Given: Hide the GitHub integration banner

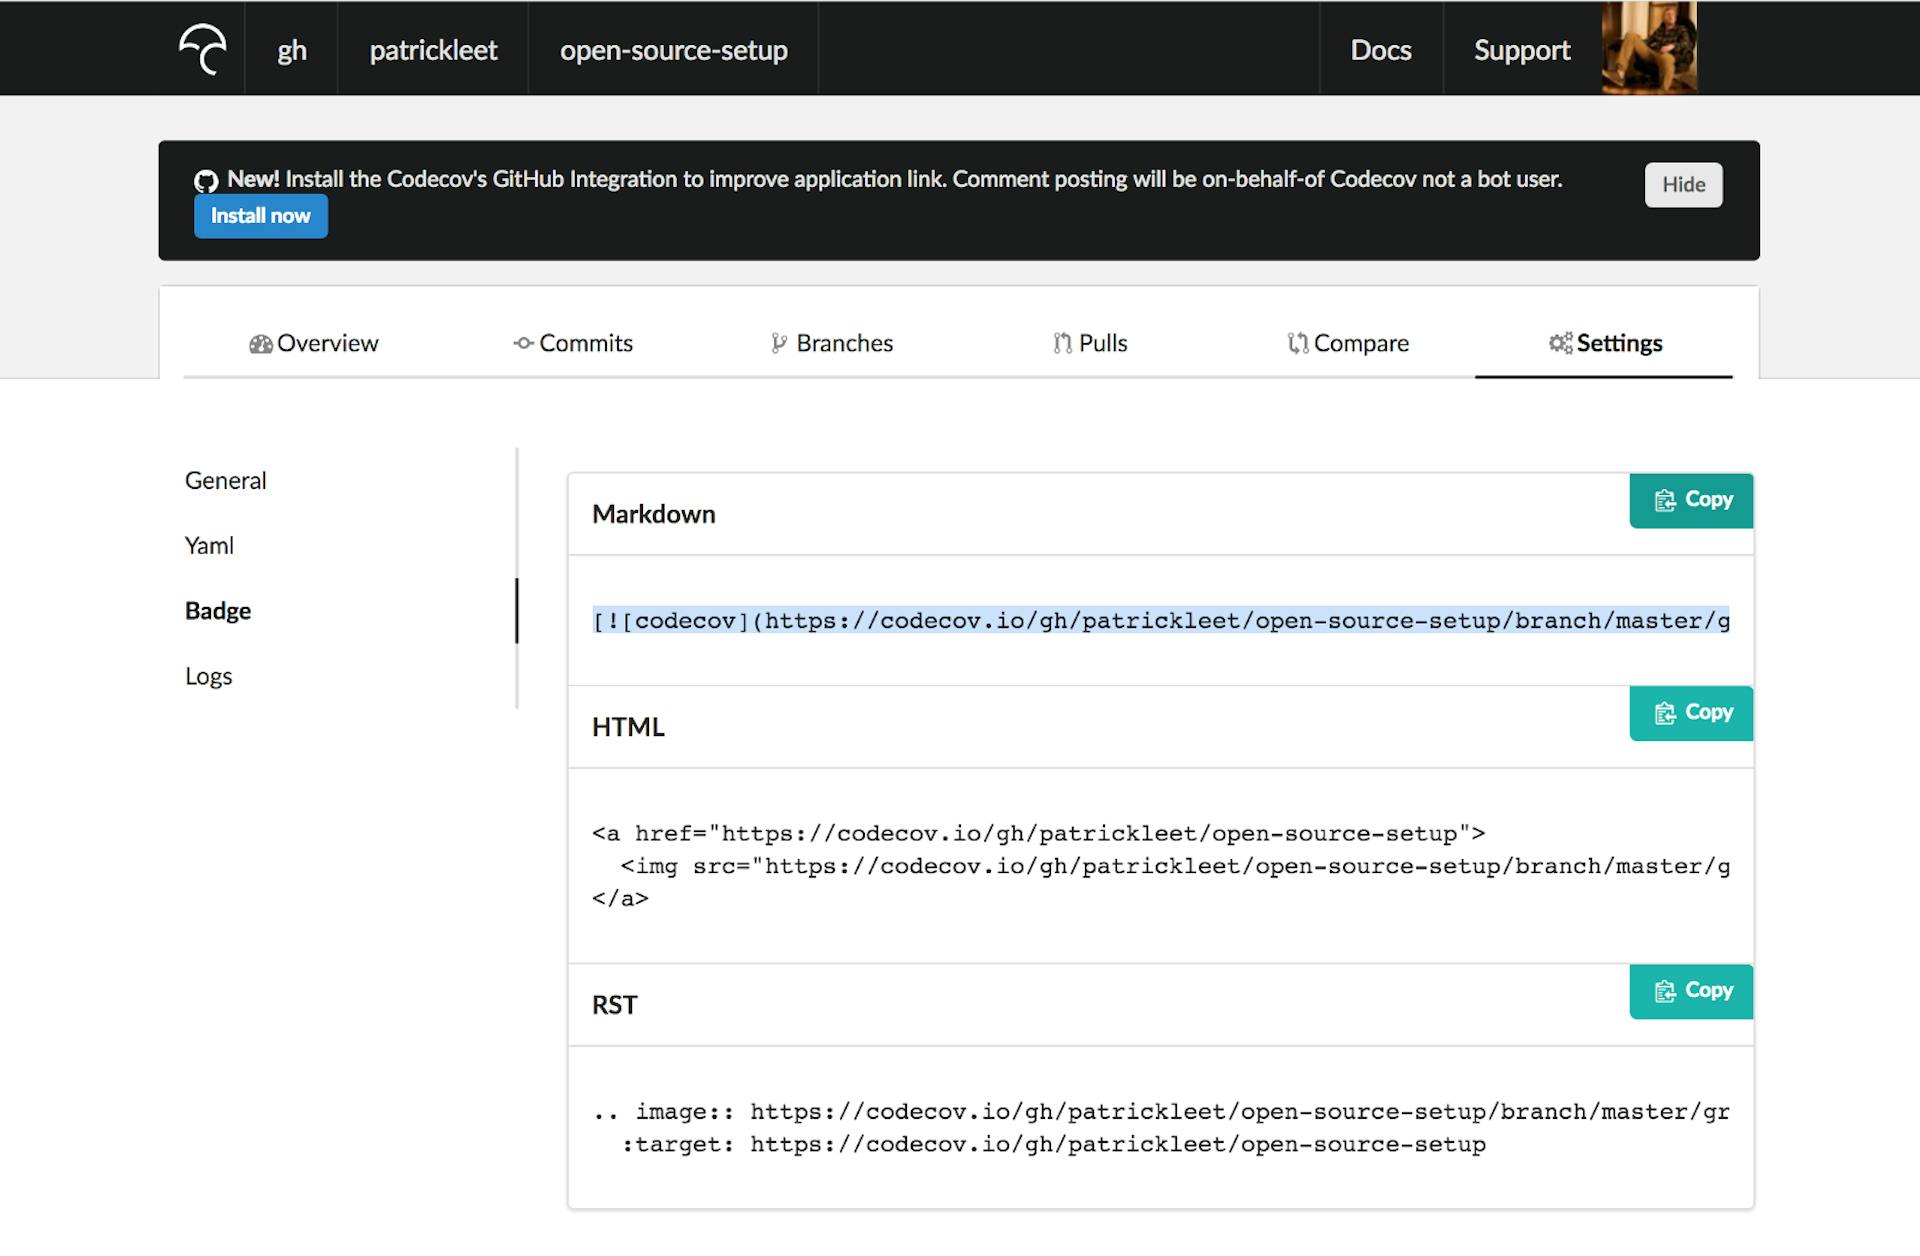Looking at the screenshot, I should (1683, 184).
